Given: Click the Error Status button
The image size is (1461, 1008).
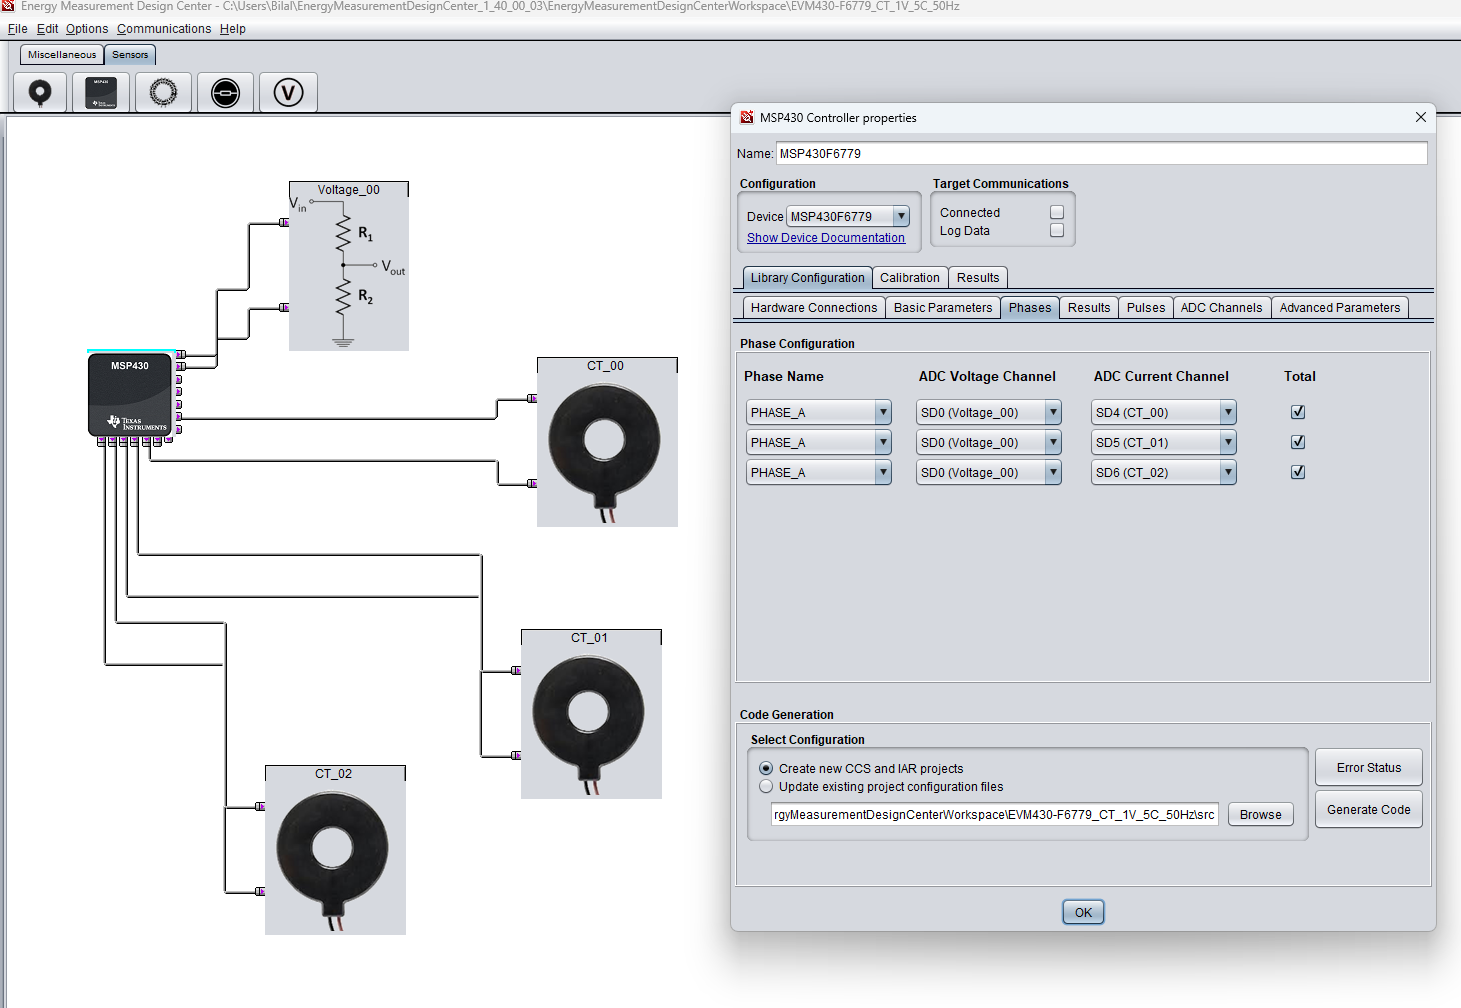Looking at the screenshot, I should pyautogui.click(x=1369, y=768).
